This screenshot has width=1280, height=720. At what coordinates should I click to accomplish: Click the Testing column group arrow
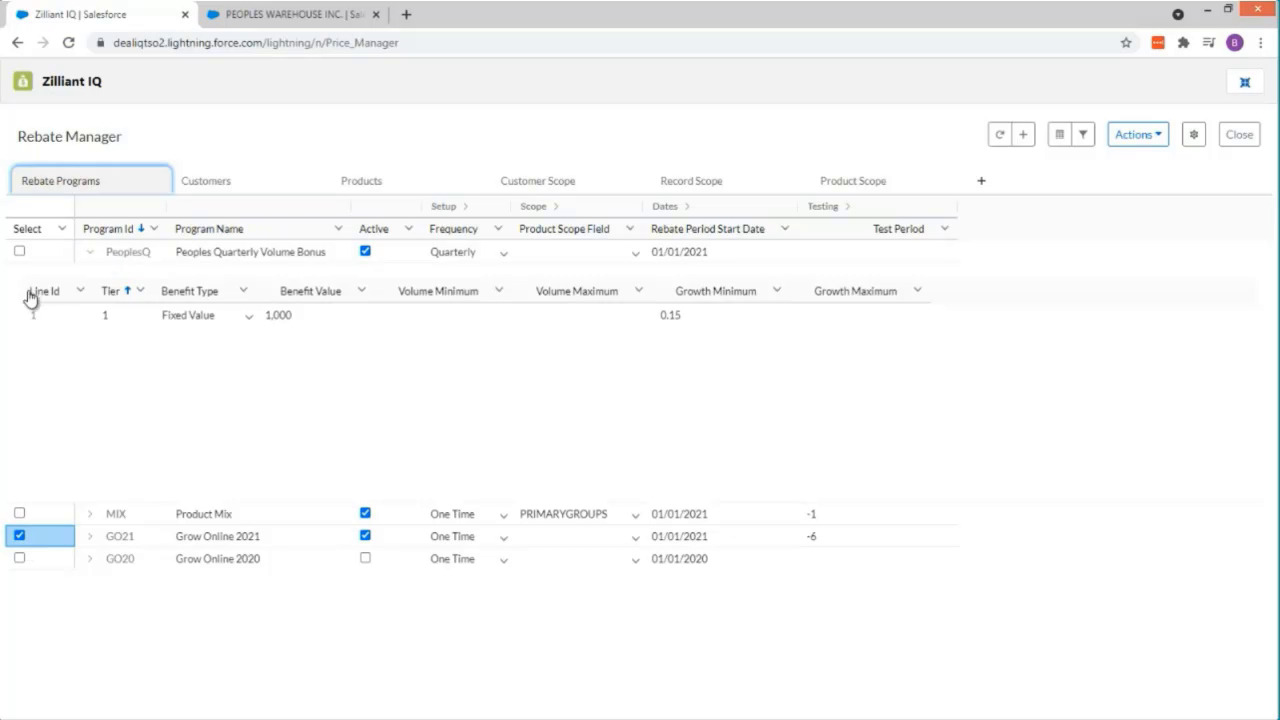coord(847,207)
